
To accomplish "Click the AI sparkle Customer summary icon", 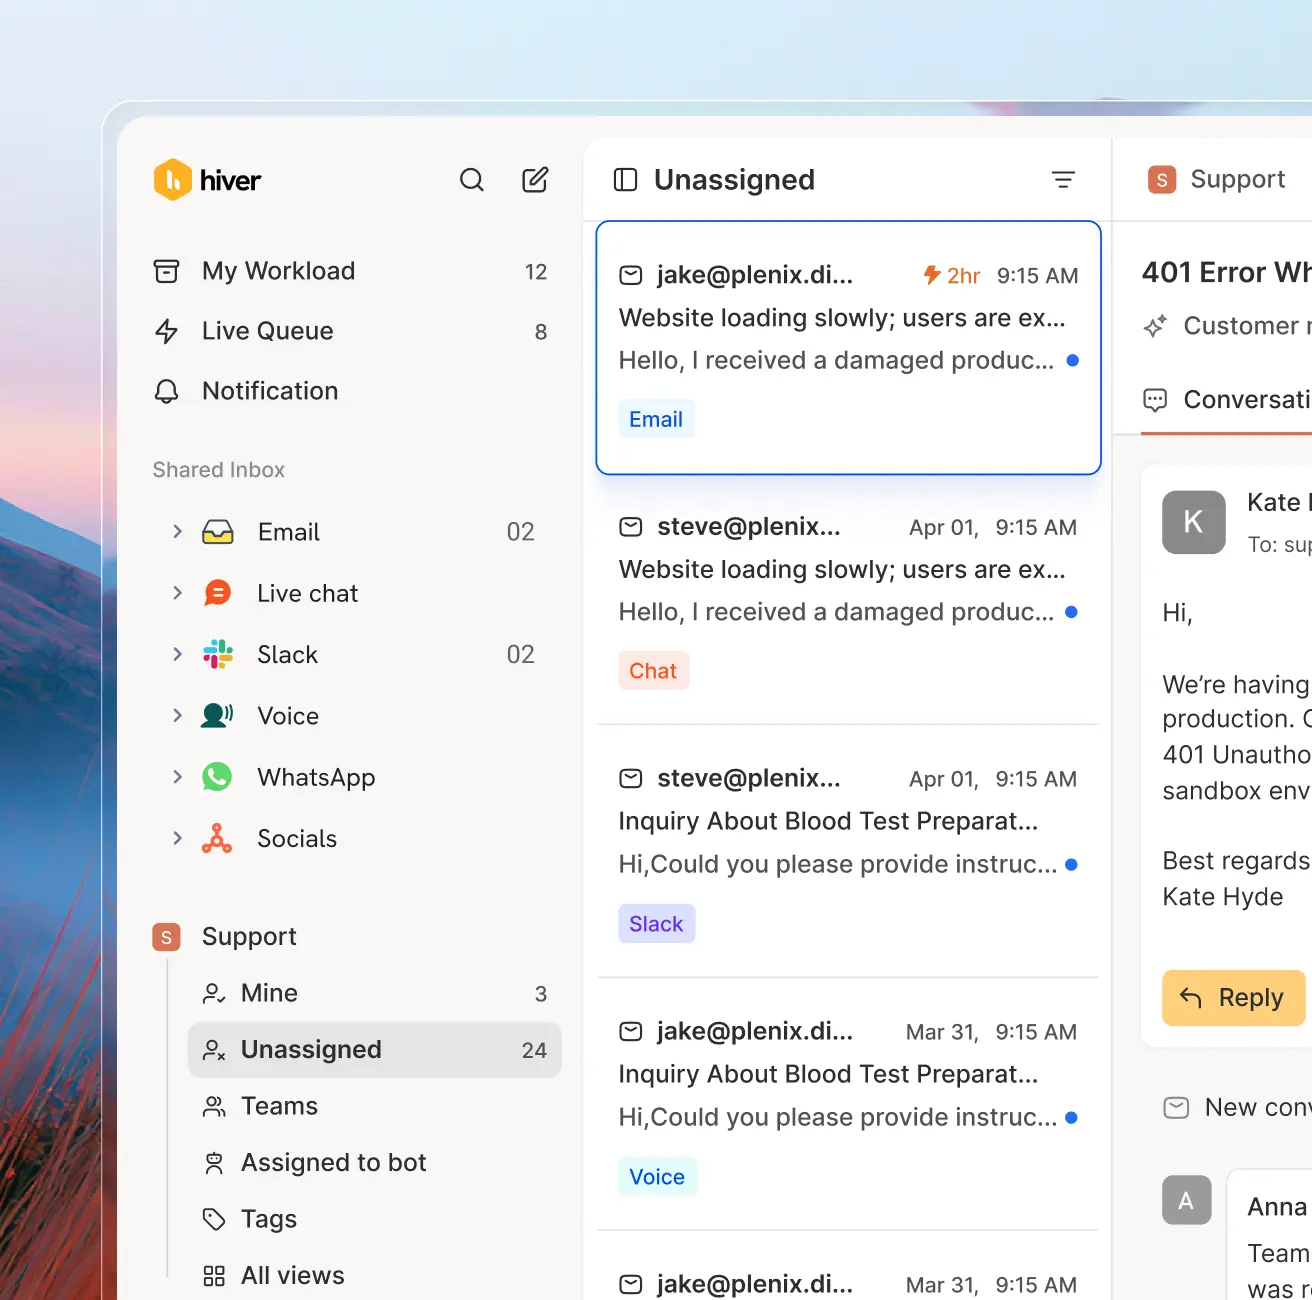I will click(1155, 326).
